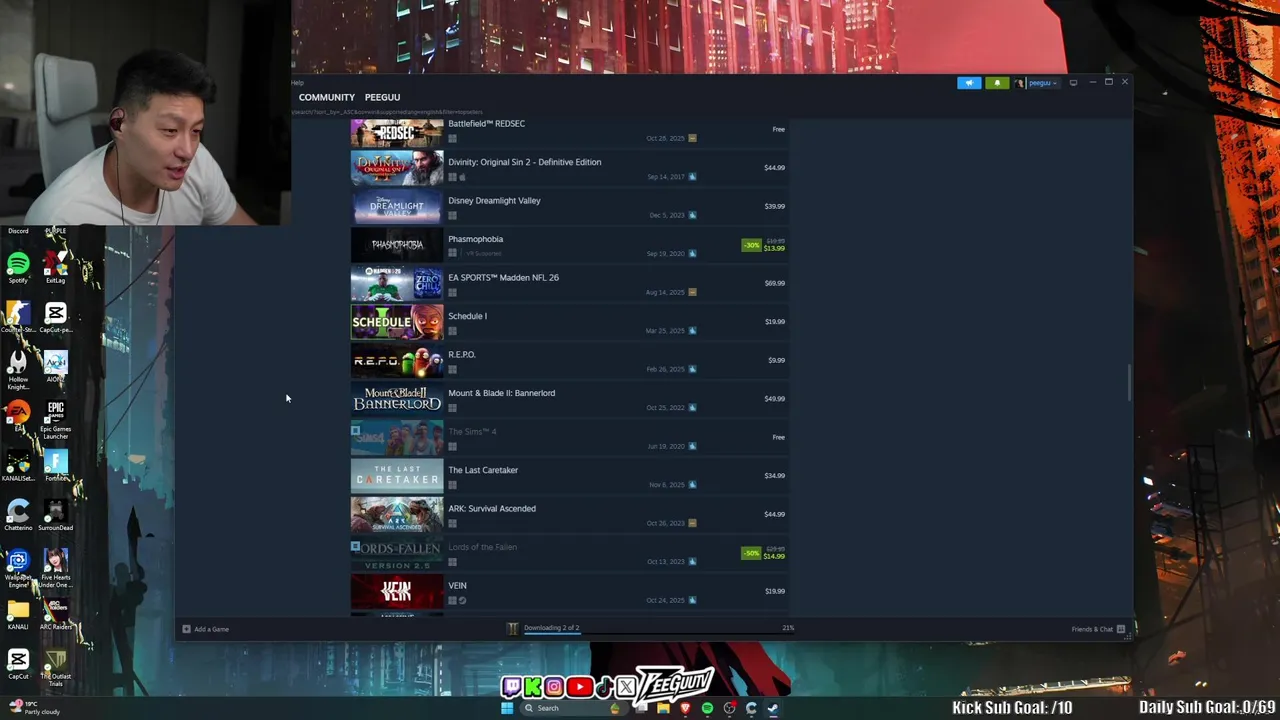The width and height of the screenshot is (1280, 720).
Task: Click the Free label on Battlefield REDSEC
Action: tap(778, 130)
